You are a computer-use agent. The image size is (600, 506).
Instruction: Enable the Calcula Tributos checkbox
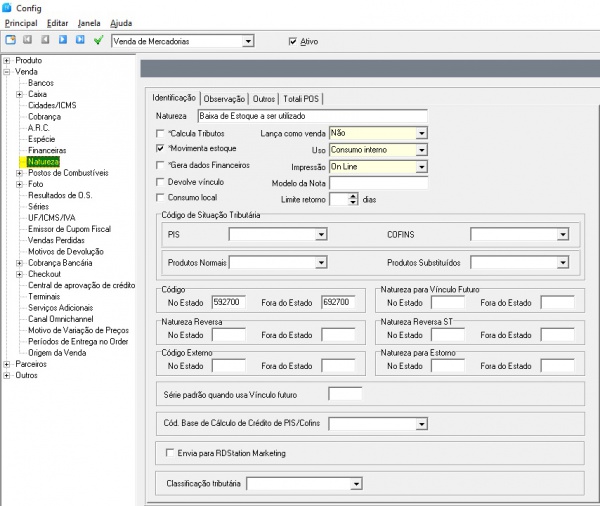coord(161,132)
